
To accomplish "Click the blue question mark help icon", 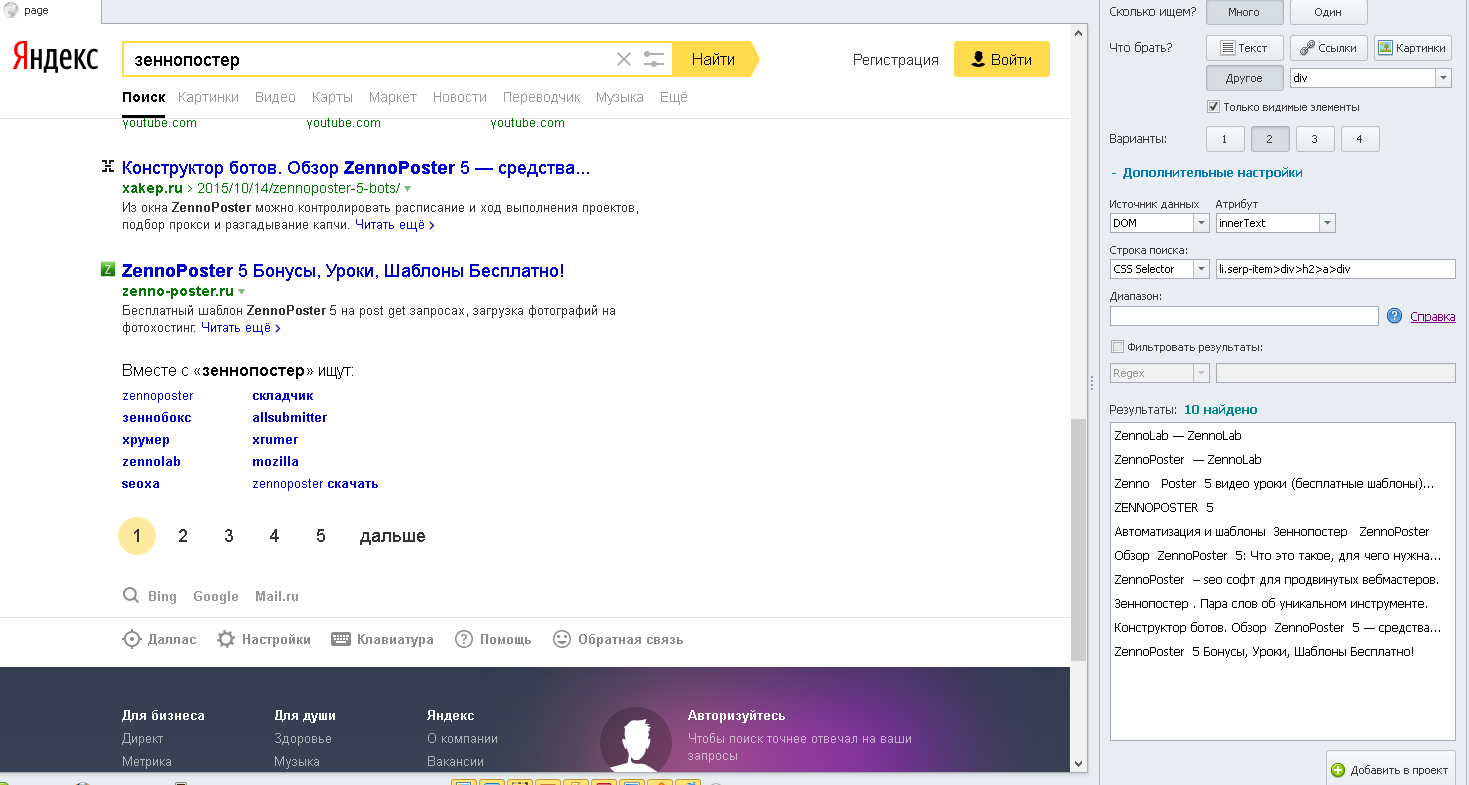I will (x=1395, y=316).
